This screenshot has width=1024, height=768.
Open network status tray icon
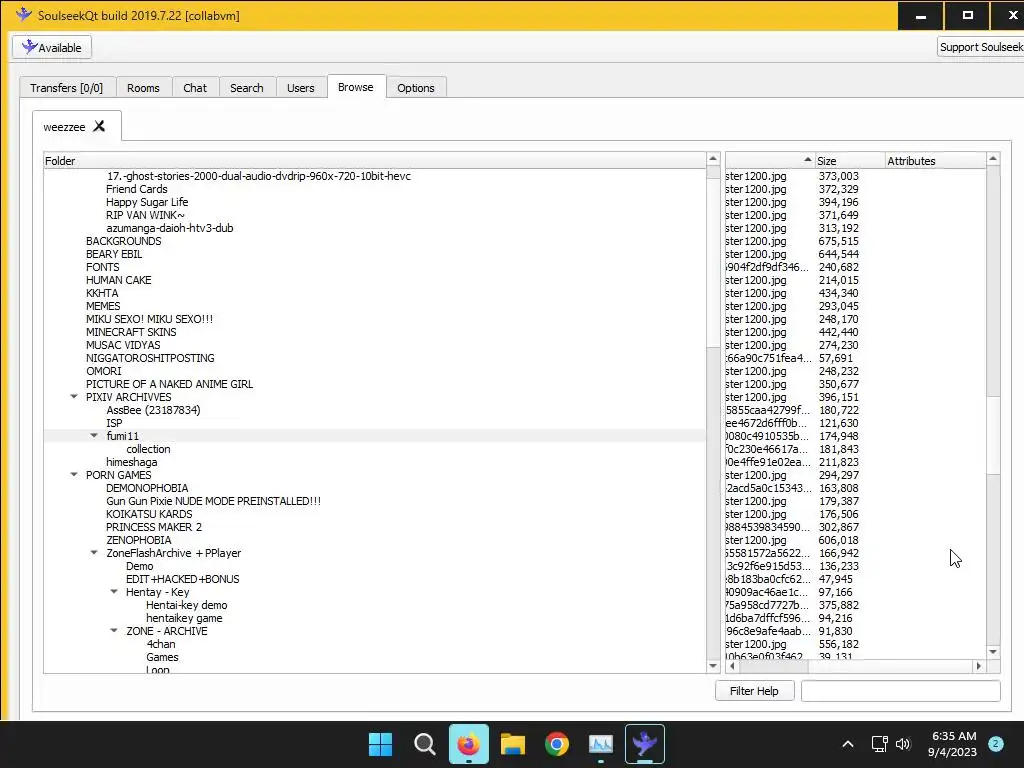click(879, 744)
